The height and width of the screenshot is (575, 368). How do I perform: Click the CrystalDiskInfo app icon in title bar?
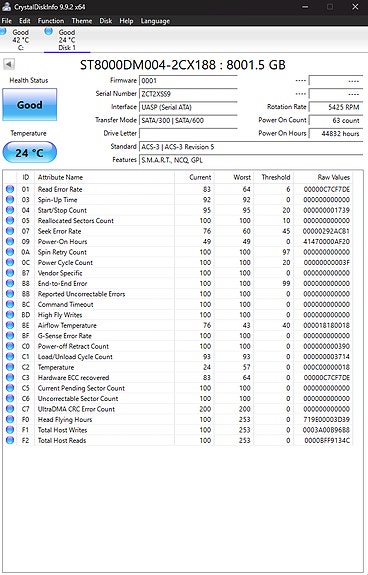(6, 7)
